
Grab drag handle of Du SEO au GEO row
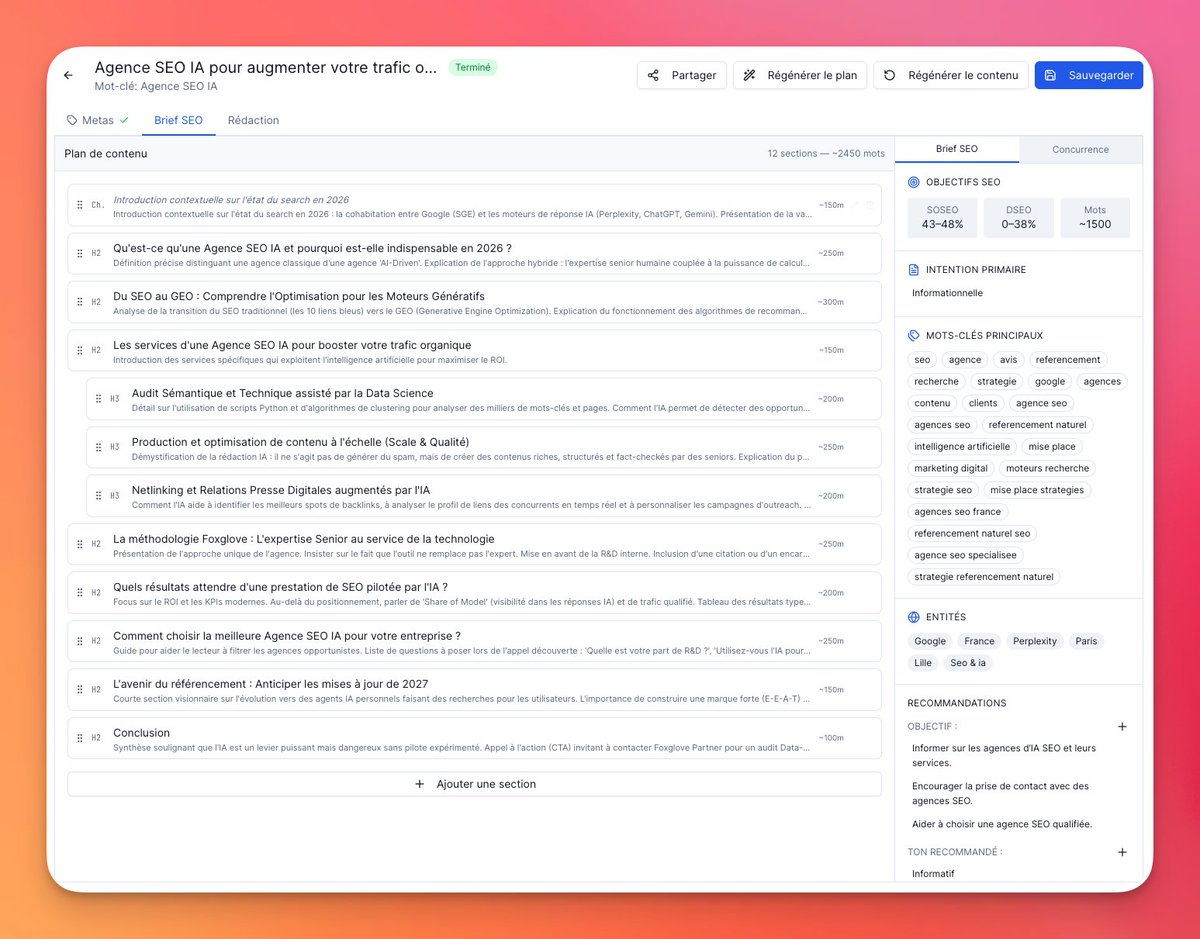[x=80, y=302]
